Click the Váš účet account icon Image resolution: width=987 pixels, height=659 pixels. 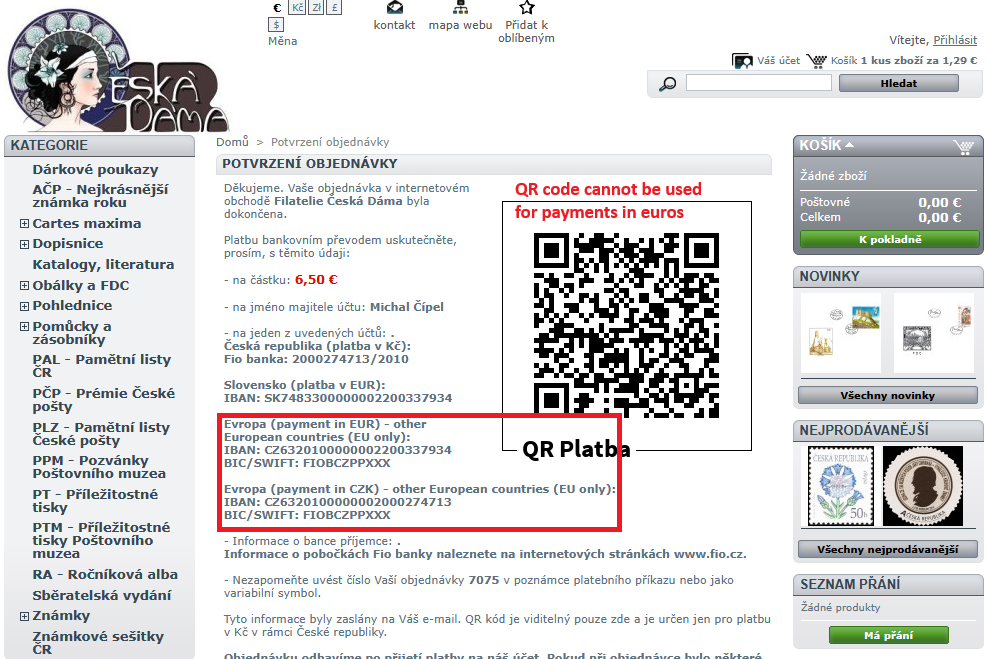[x=742, y=61]
